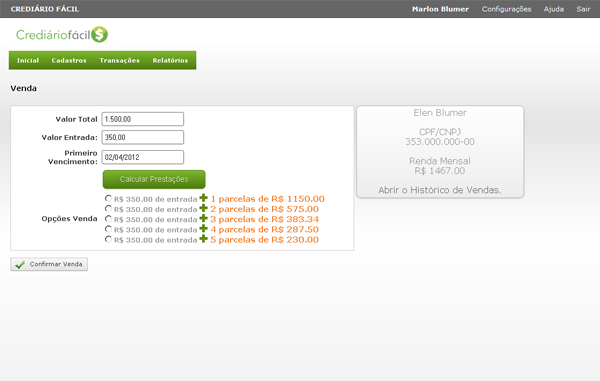Choose the 3 parcelas de R$ 383.34 radio

[x=108, y=219]
